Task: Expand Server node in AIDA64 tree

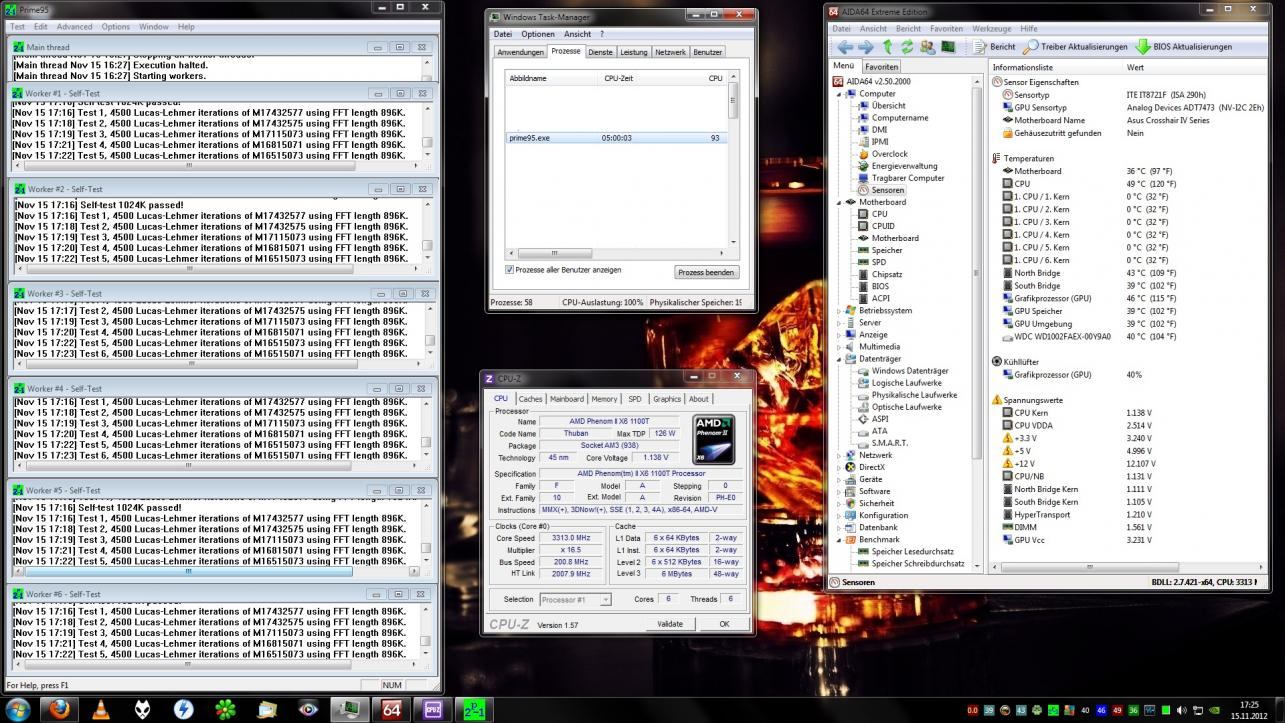Action: pos(839,323)
